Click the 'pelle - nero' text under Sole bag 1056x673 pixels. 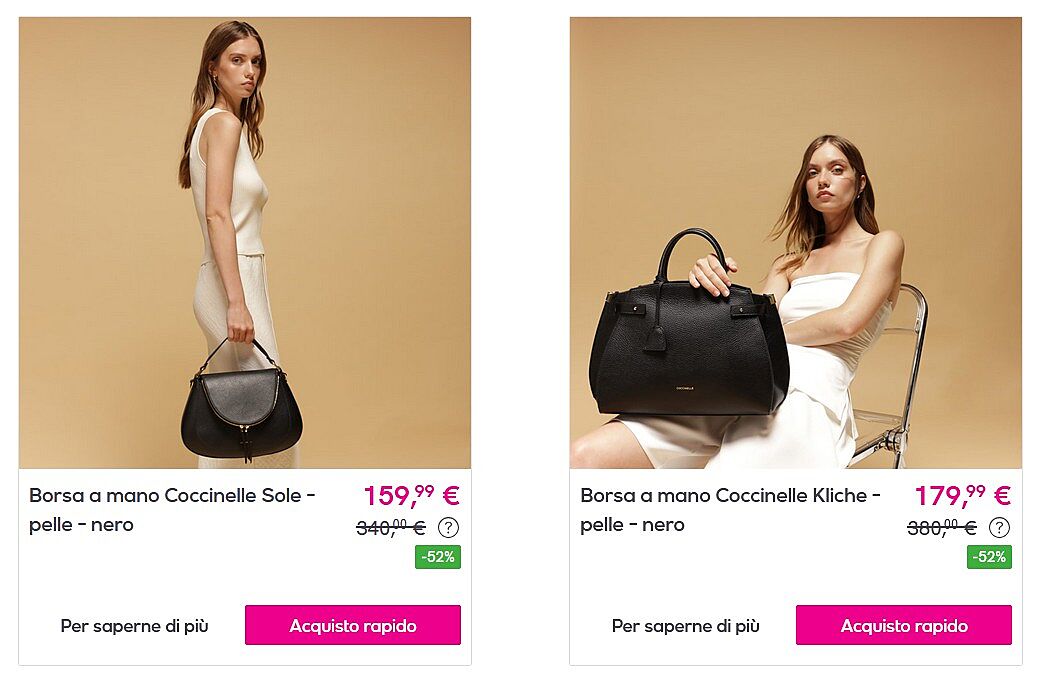pyautogui.click(x=81, y=525)
